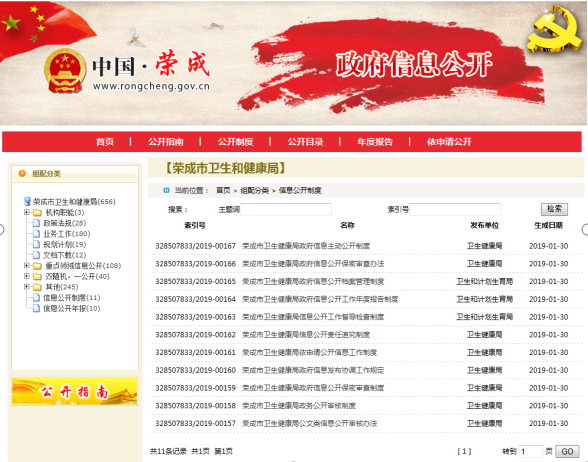Expand the 其他(245) tree node
Viewport: 588px width, 462px height.
point(27,287)
